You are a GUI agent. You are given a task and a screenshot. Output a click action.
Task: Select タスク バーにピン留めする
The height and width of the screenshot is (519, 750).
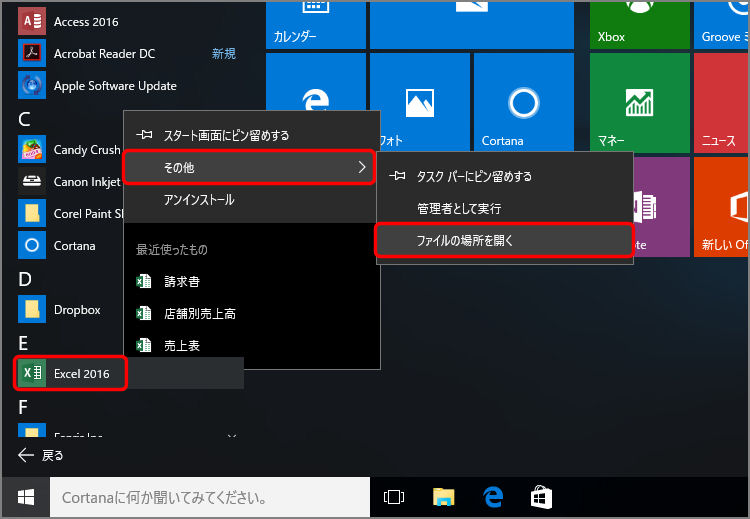pyautogui.click(x=505, y=176)
